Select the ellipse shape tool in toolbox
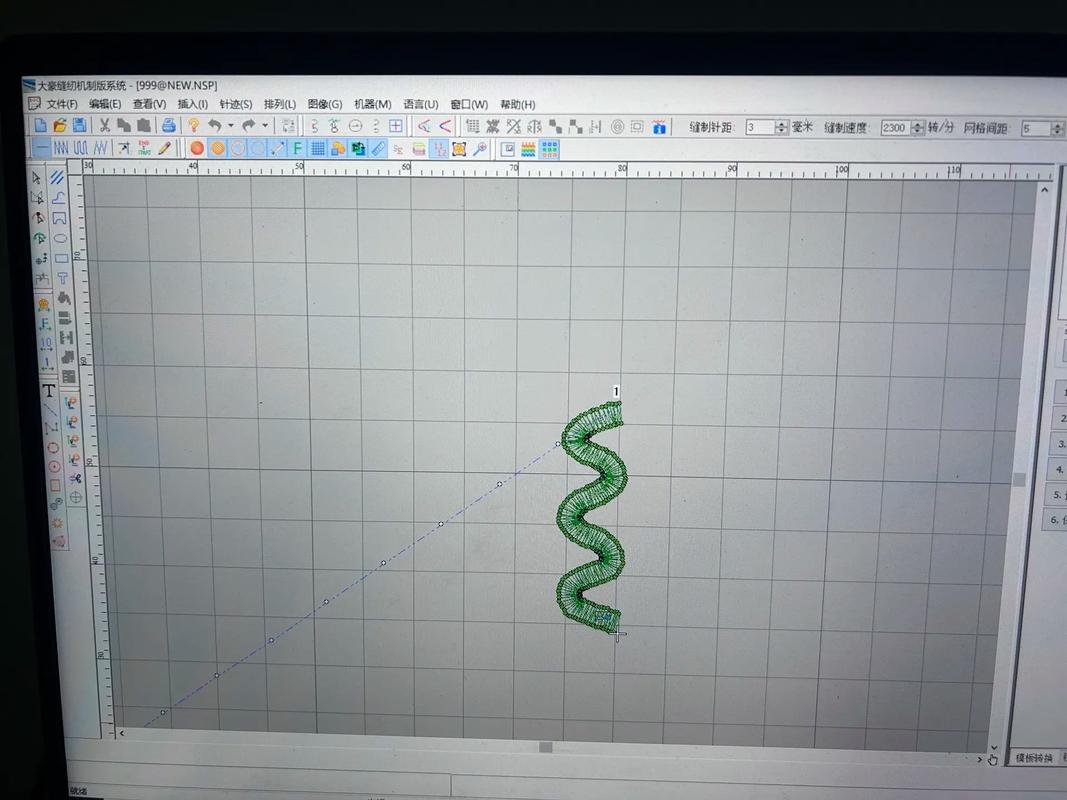This screenshot has width=1067, height=800. point(60,238)
